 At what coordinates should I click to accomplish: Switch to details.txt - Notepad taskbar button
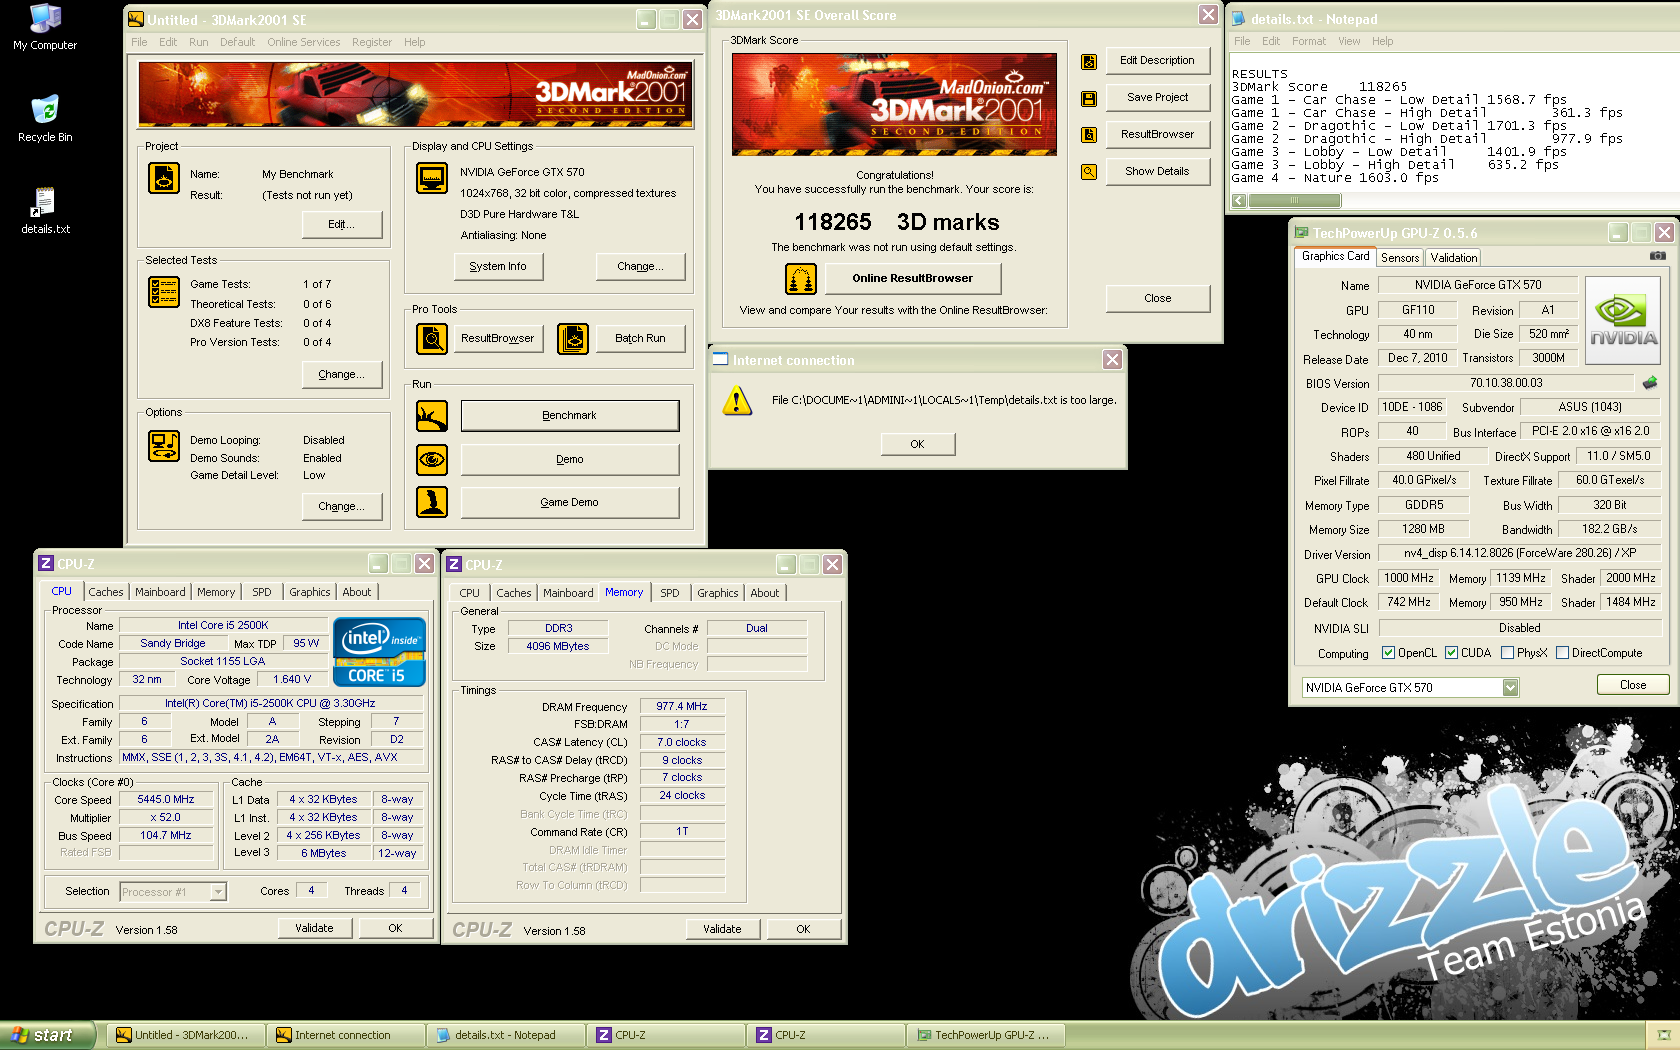[504, 1035]
